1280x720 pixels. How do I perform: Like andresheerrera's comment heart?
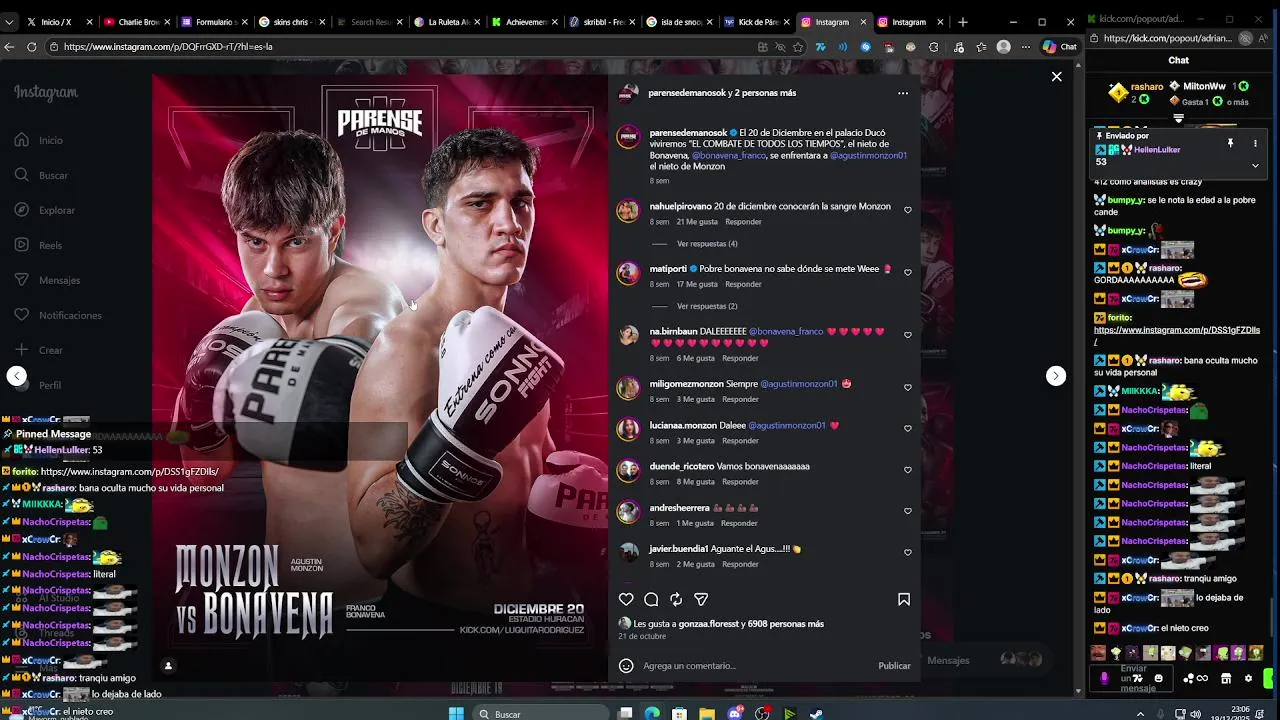[908, 511]
